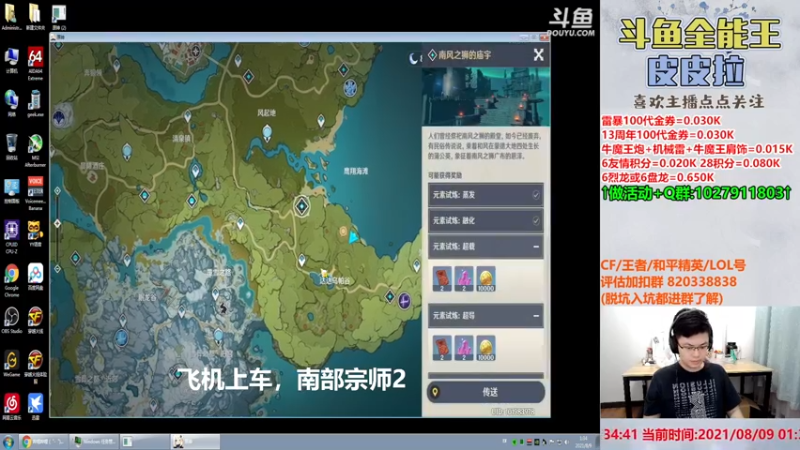Open the Administrator folder on the desktop
The height and width of the screenshot is (450, 800).
tap(11, 17)
